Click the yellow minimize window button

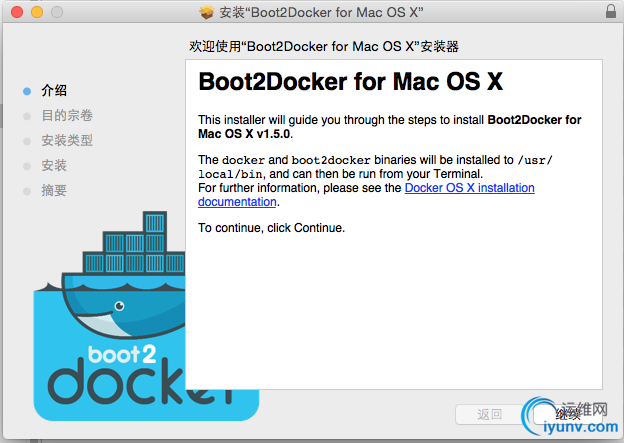coord(37,12)
